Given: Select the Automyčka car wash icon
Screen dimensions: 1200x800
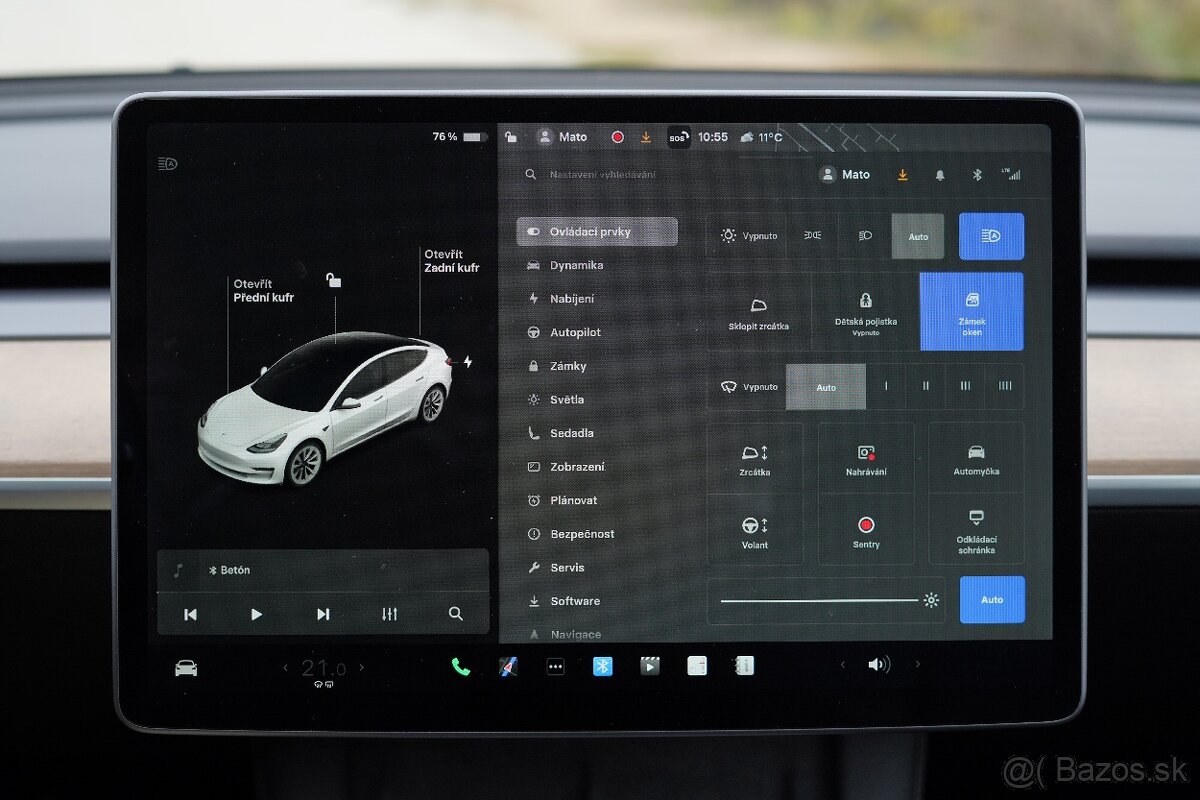Looking at the screenshot, I should tap(976, 452).
